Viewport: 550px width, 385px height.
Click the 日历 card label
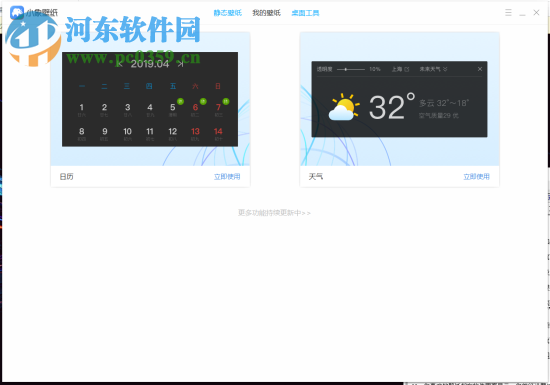pyautogui.click(x=66, y=176)
